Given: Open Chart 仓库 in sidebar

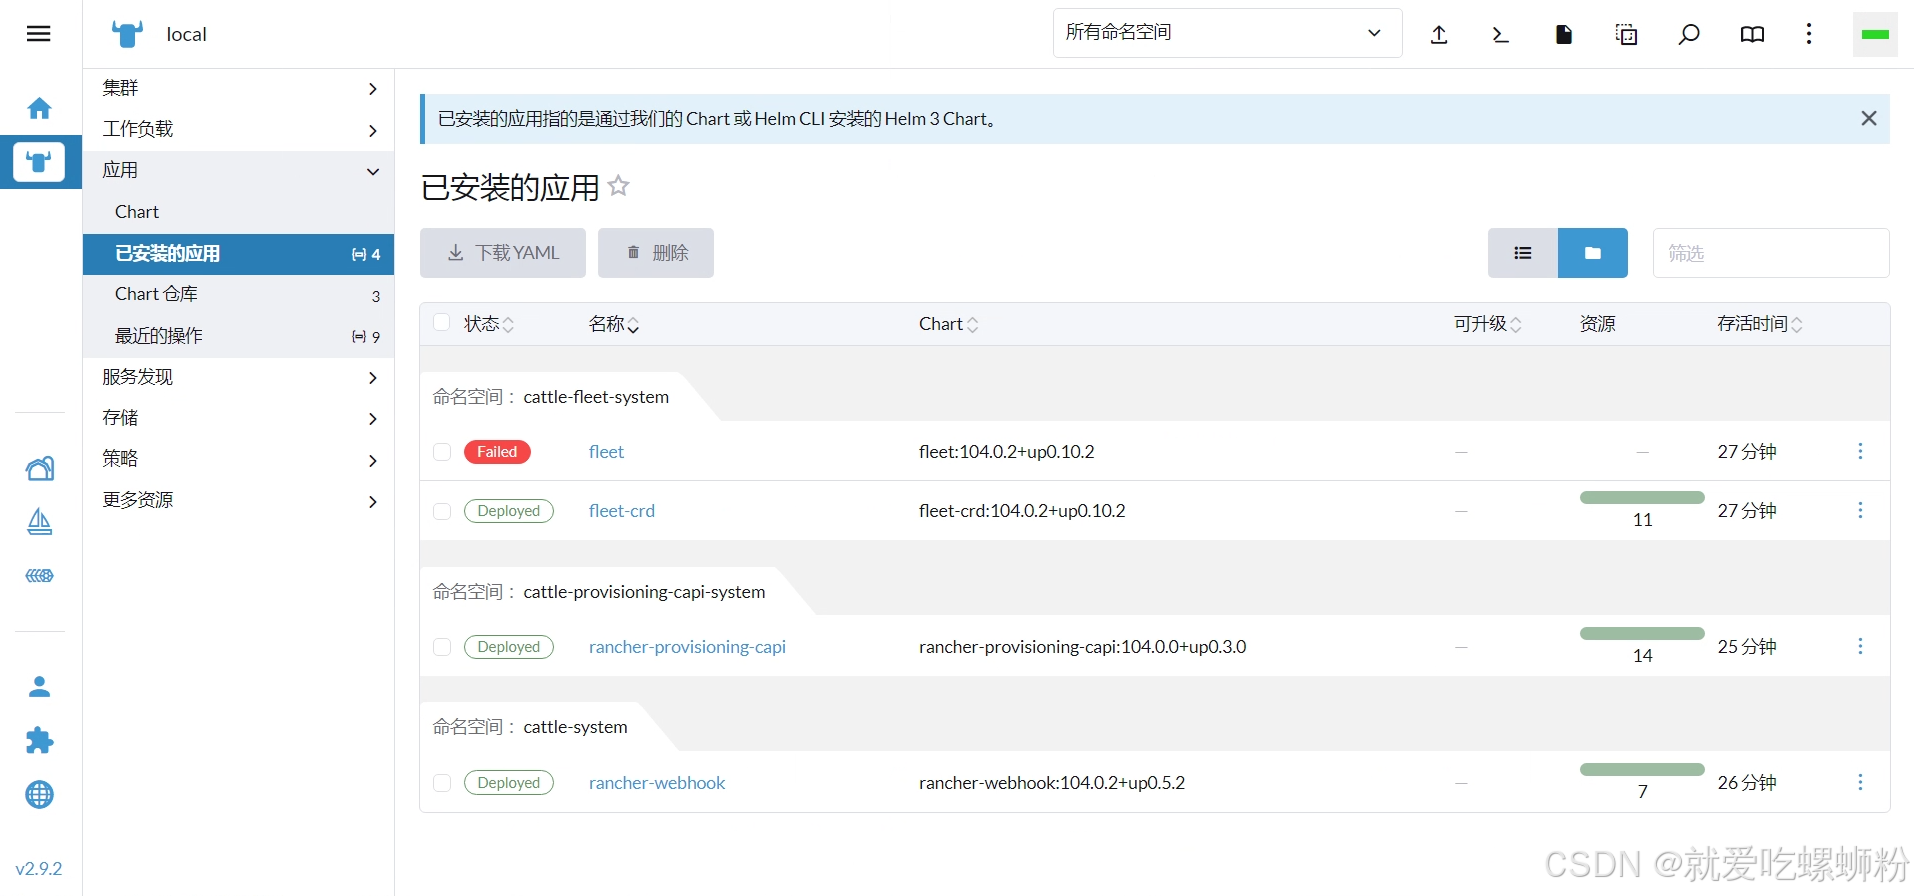Looking at the screenshot, I should click(239, 294).
